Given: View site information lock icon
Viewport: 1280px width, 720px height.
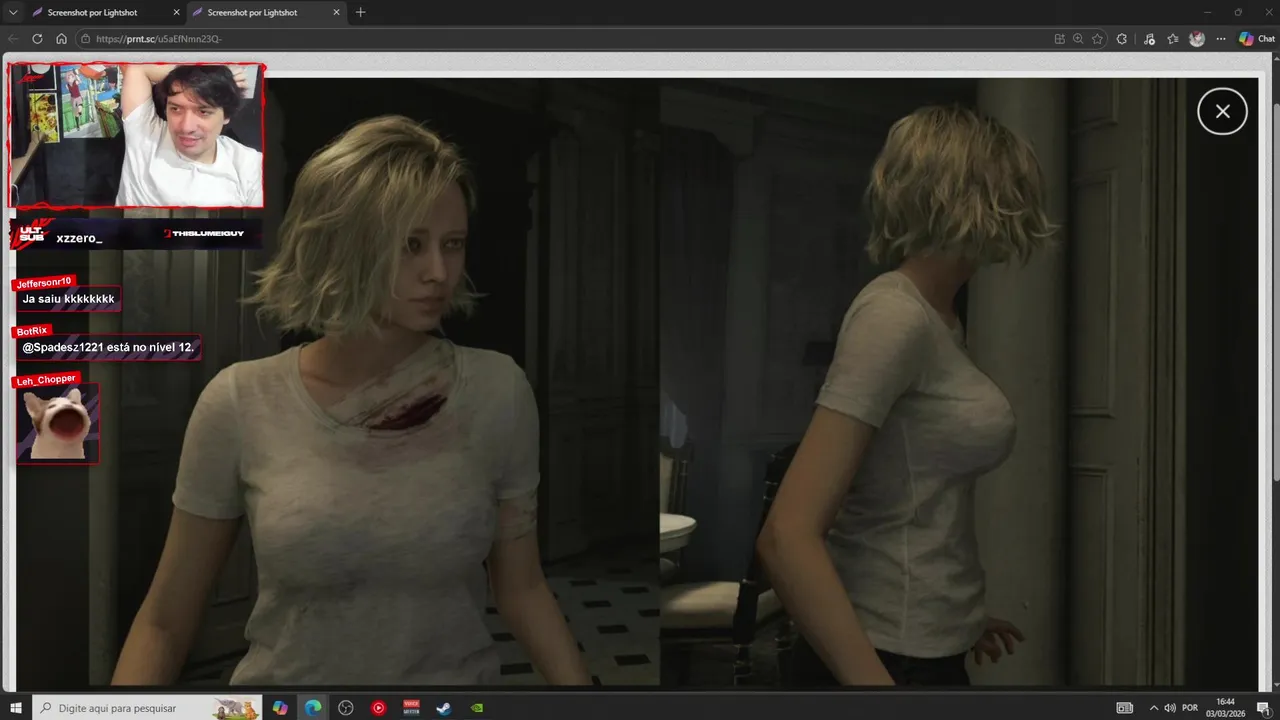Looking at the screenshot, I should pyautogui.click(x=87, y=39).
